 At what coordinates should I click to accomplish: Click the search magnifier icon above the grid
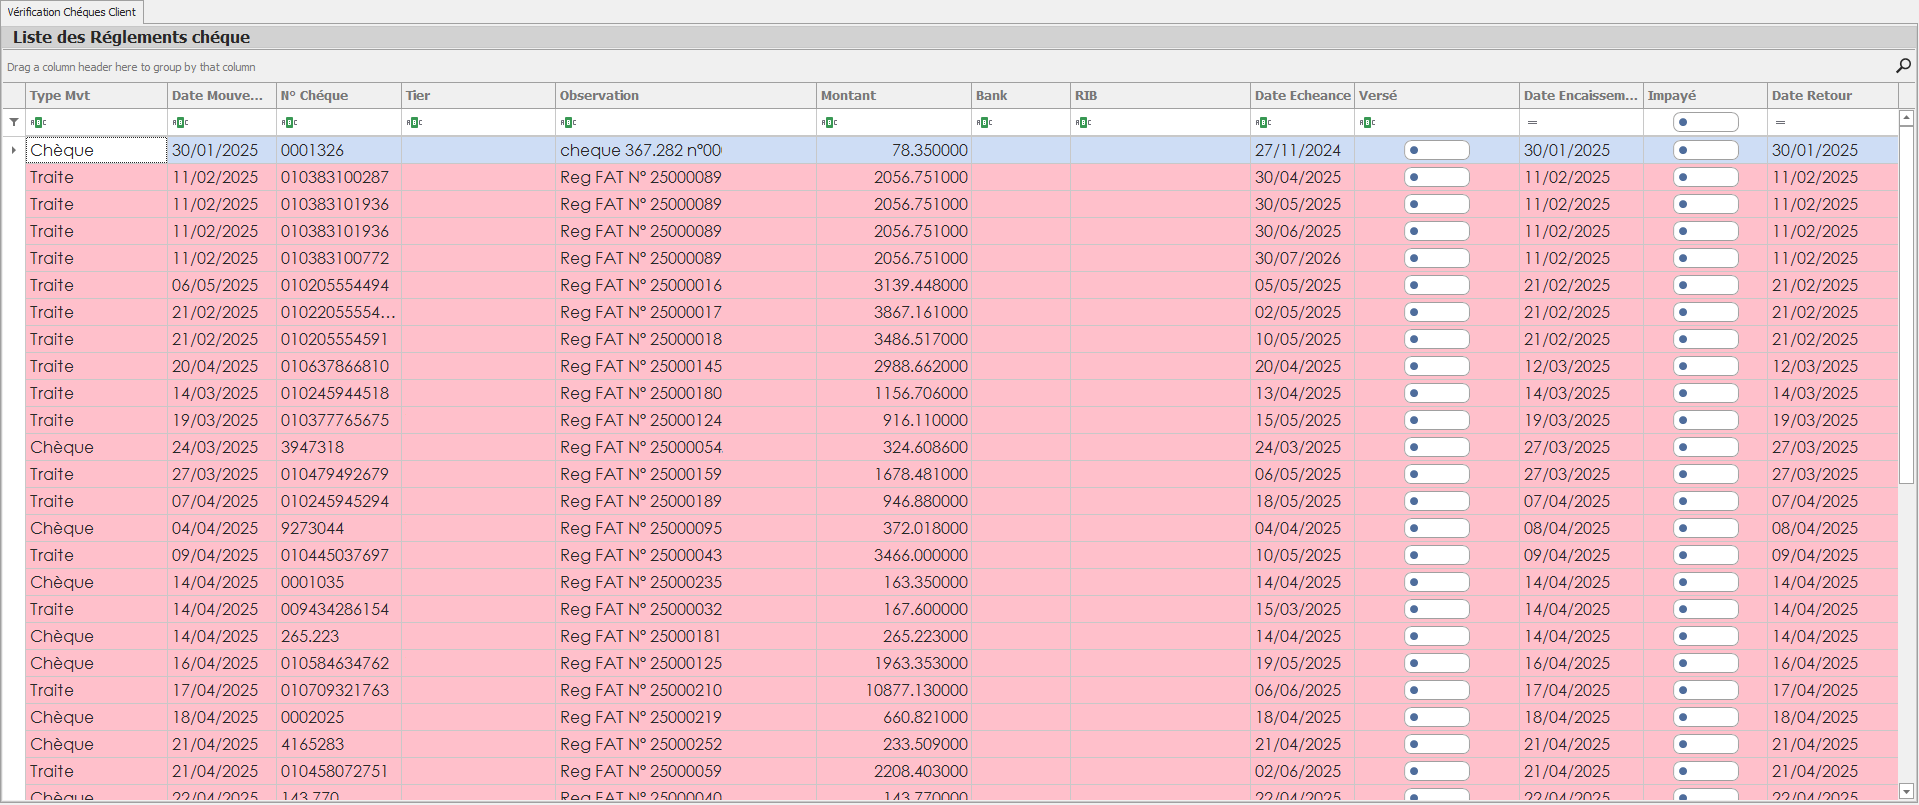pyautogui.click(x=1903, y=66)
